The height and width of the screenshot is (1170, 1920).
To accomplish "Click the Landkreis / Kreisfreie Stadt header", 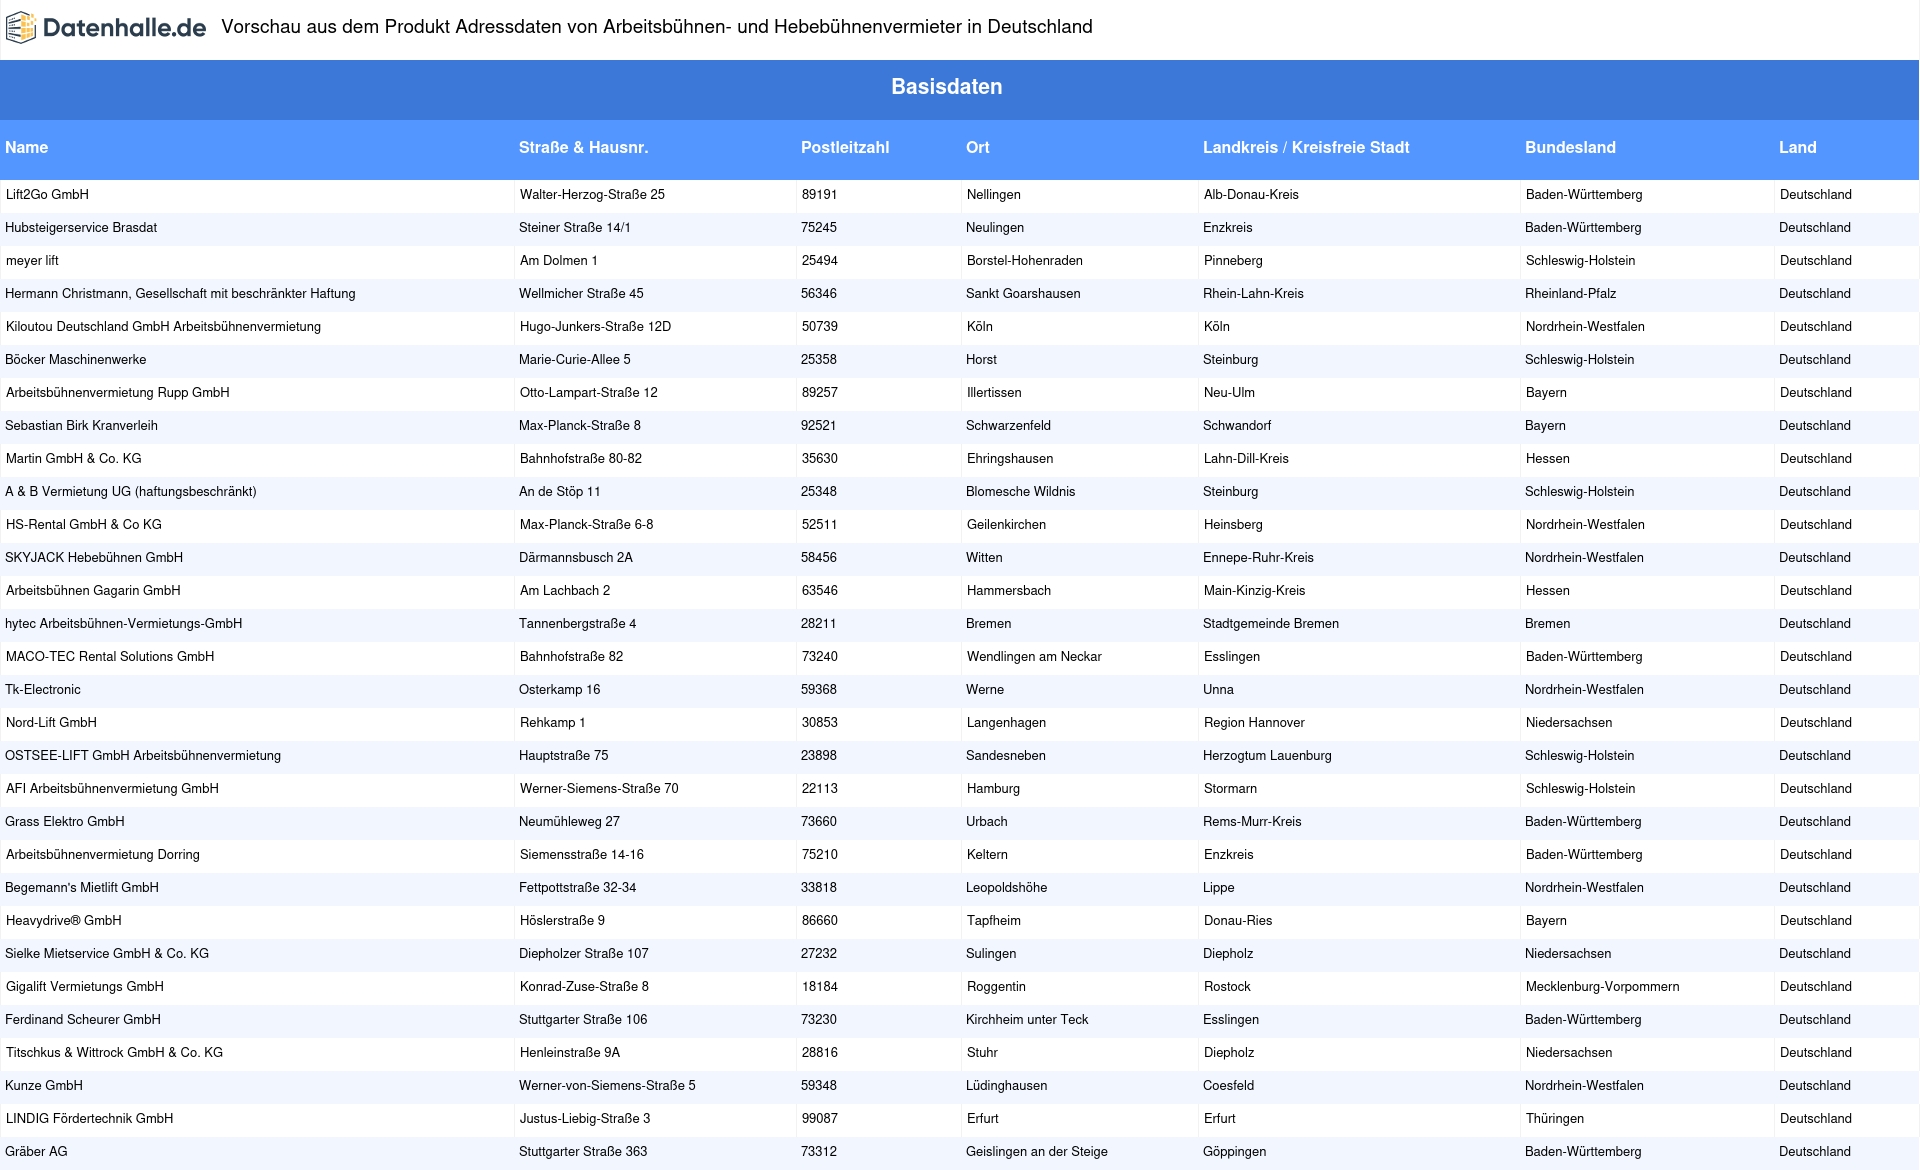I will [1306, 147].
